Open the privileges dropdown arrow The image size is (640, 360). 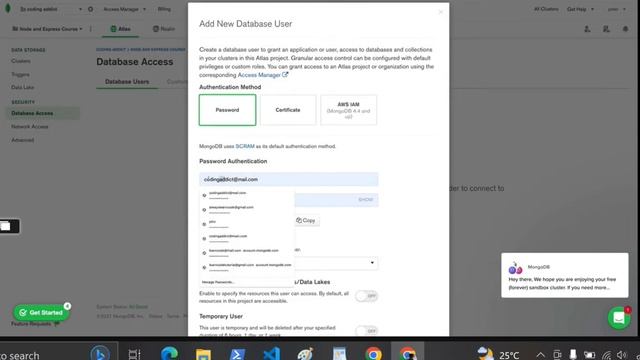click(x=372, y=263)
